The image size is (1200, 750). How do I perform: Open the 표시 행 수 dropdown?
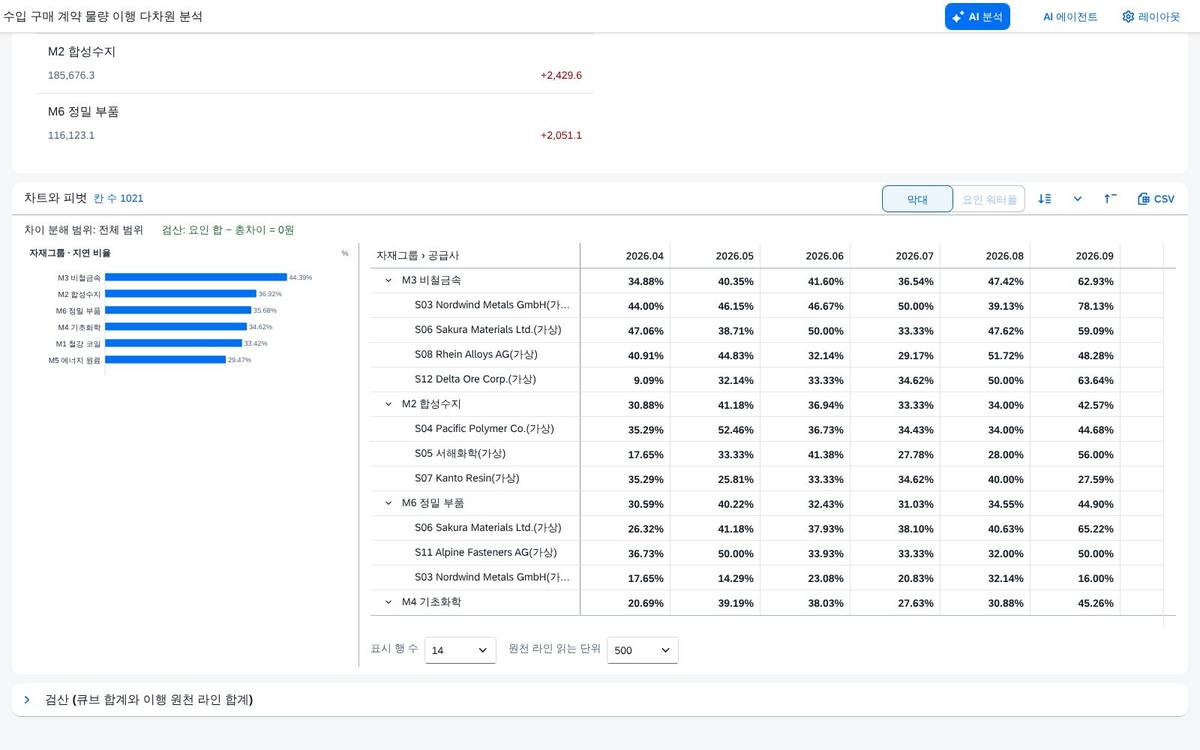click(460, 650)
